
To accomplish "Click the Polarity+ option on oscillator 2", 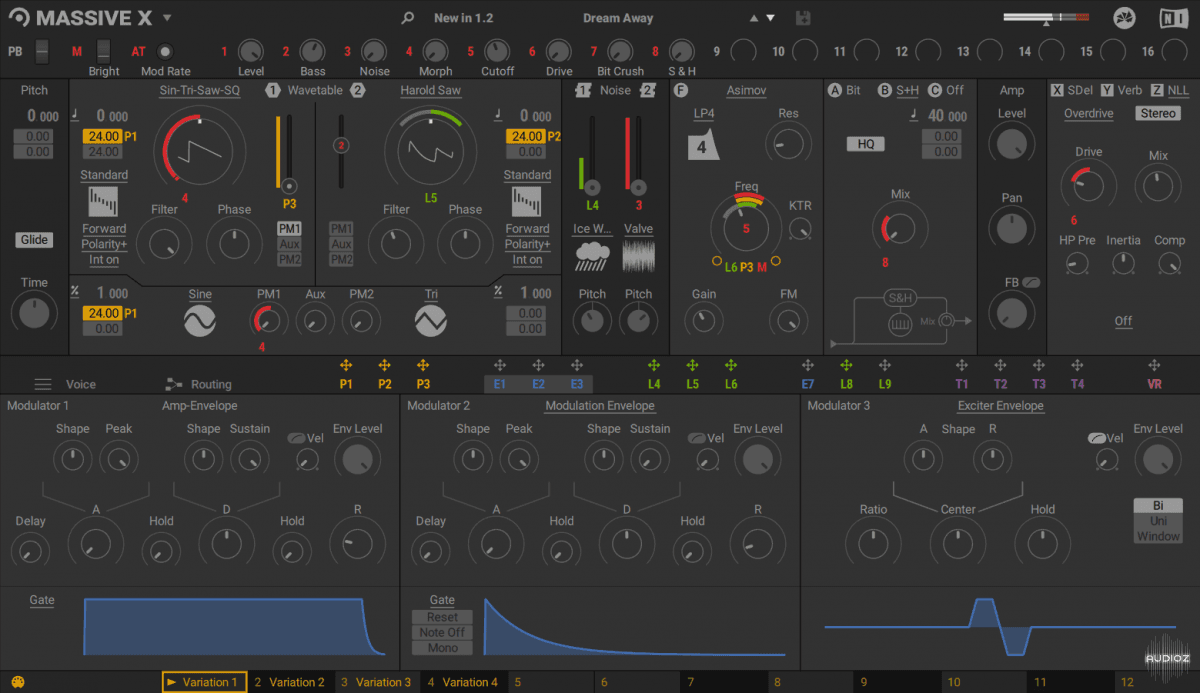I will click(x=527, y=244).
